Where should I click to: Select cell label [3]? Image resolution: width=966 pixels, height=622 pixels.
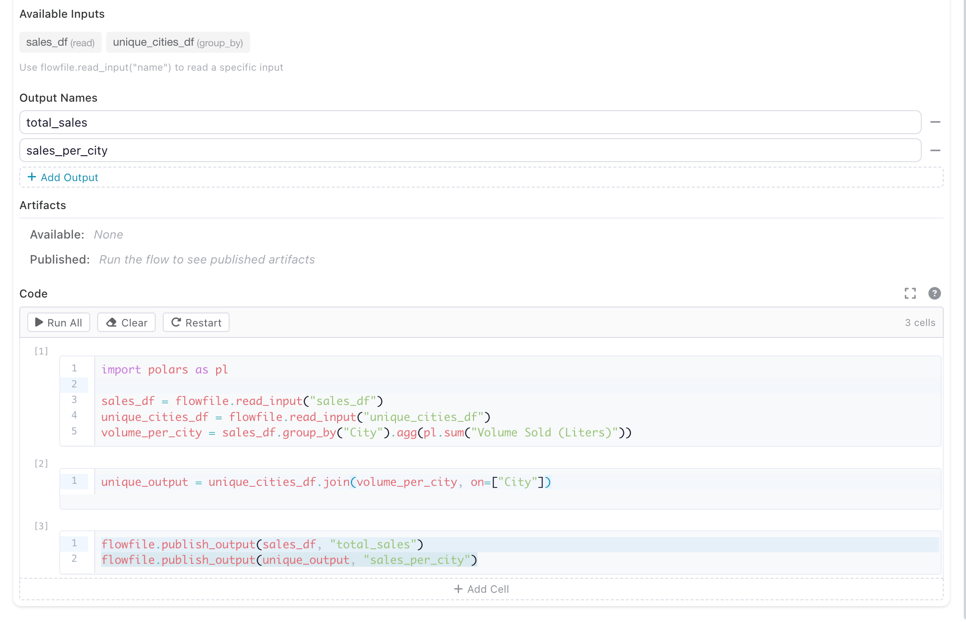click(41, 526)
